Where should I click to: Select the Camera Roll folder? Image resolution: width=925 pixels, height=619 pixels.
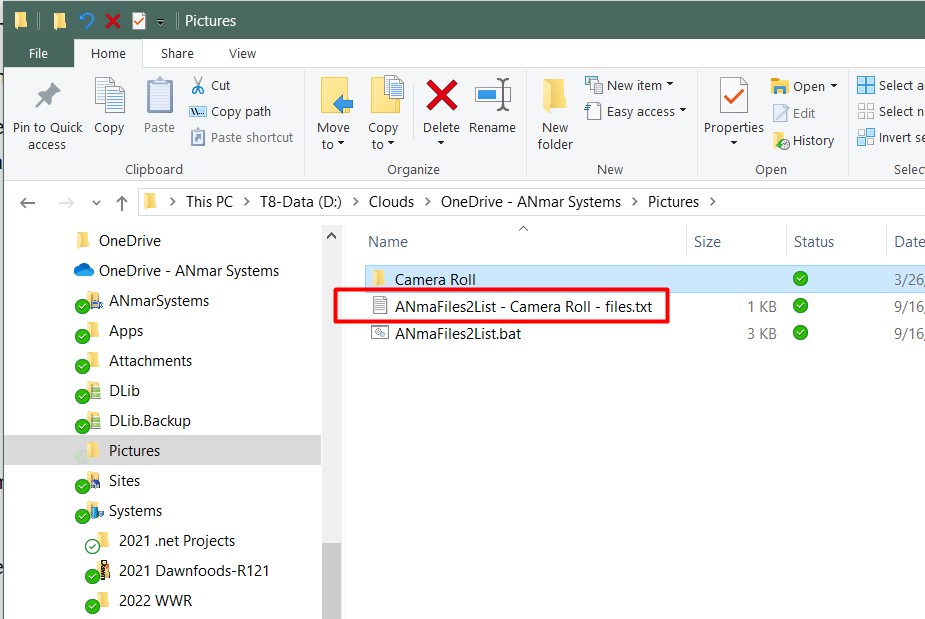pos(435,279)
